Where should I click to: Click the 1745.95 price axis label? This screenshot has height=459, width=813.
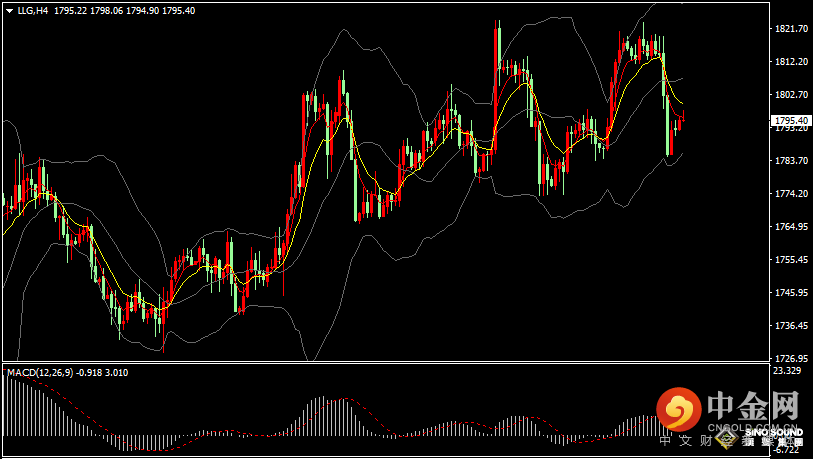791,293
